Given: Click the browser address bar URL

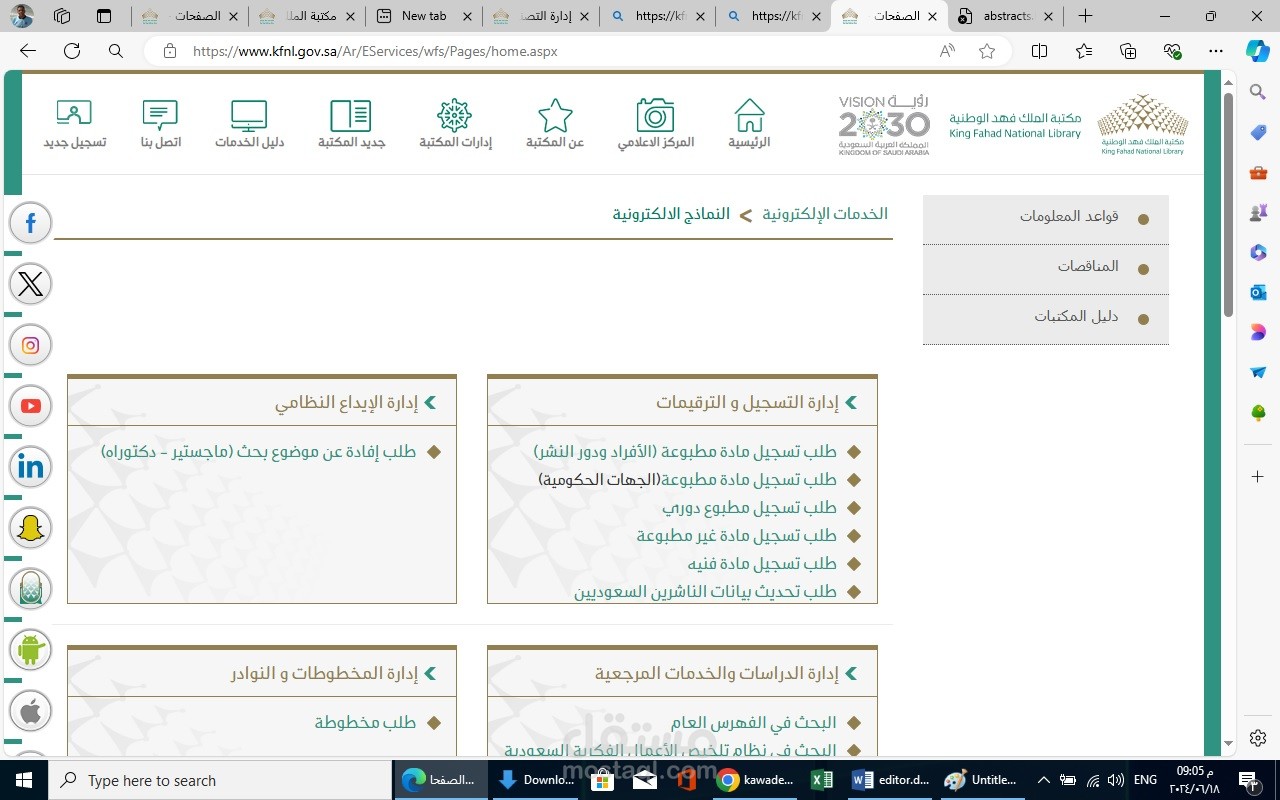Looking at the screenshot, I should [375, 51].
